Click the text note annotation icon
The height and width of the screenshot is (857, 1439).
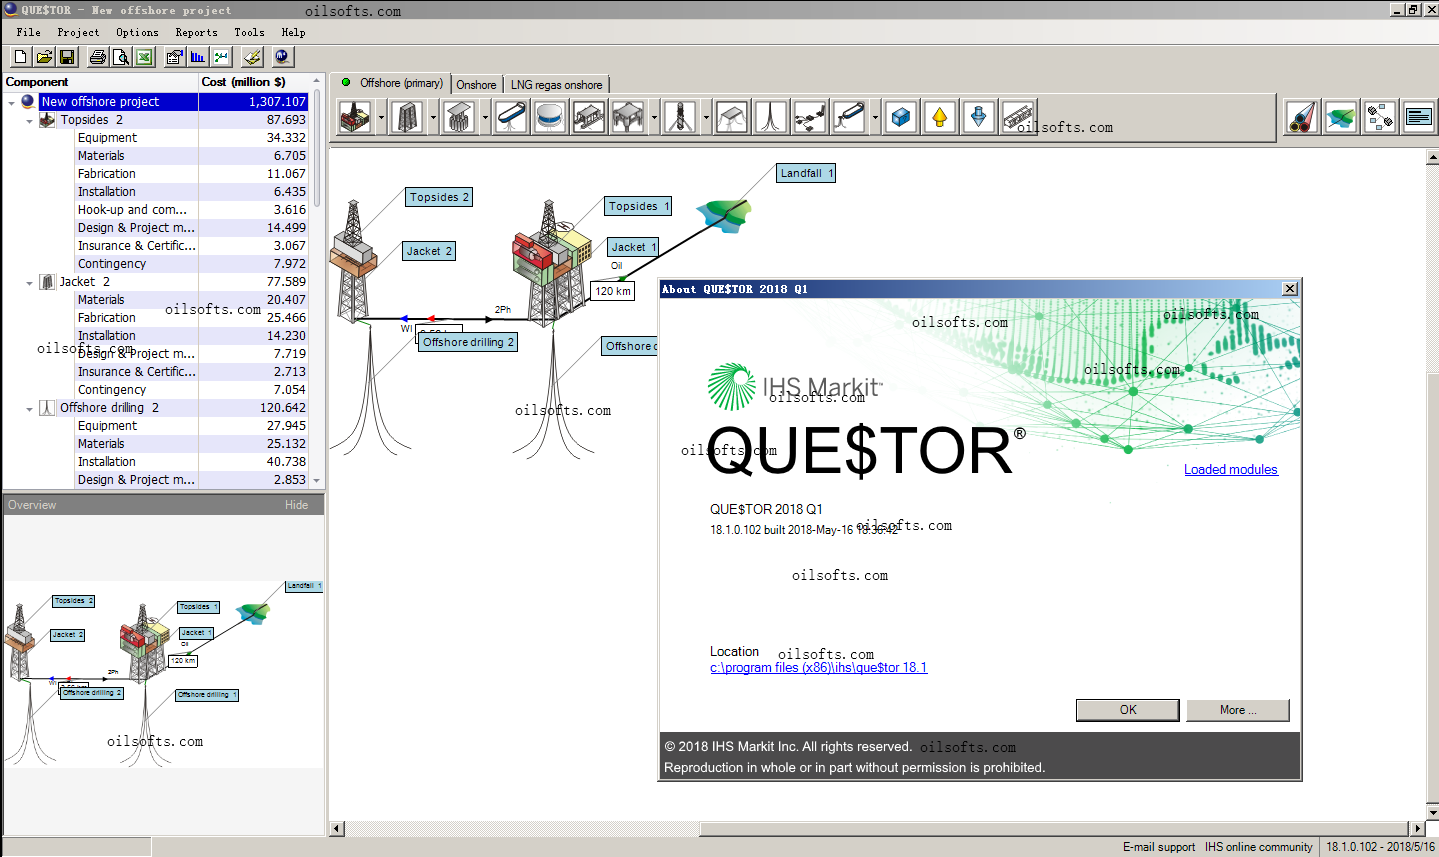coord(1419,117)
